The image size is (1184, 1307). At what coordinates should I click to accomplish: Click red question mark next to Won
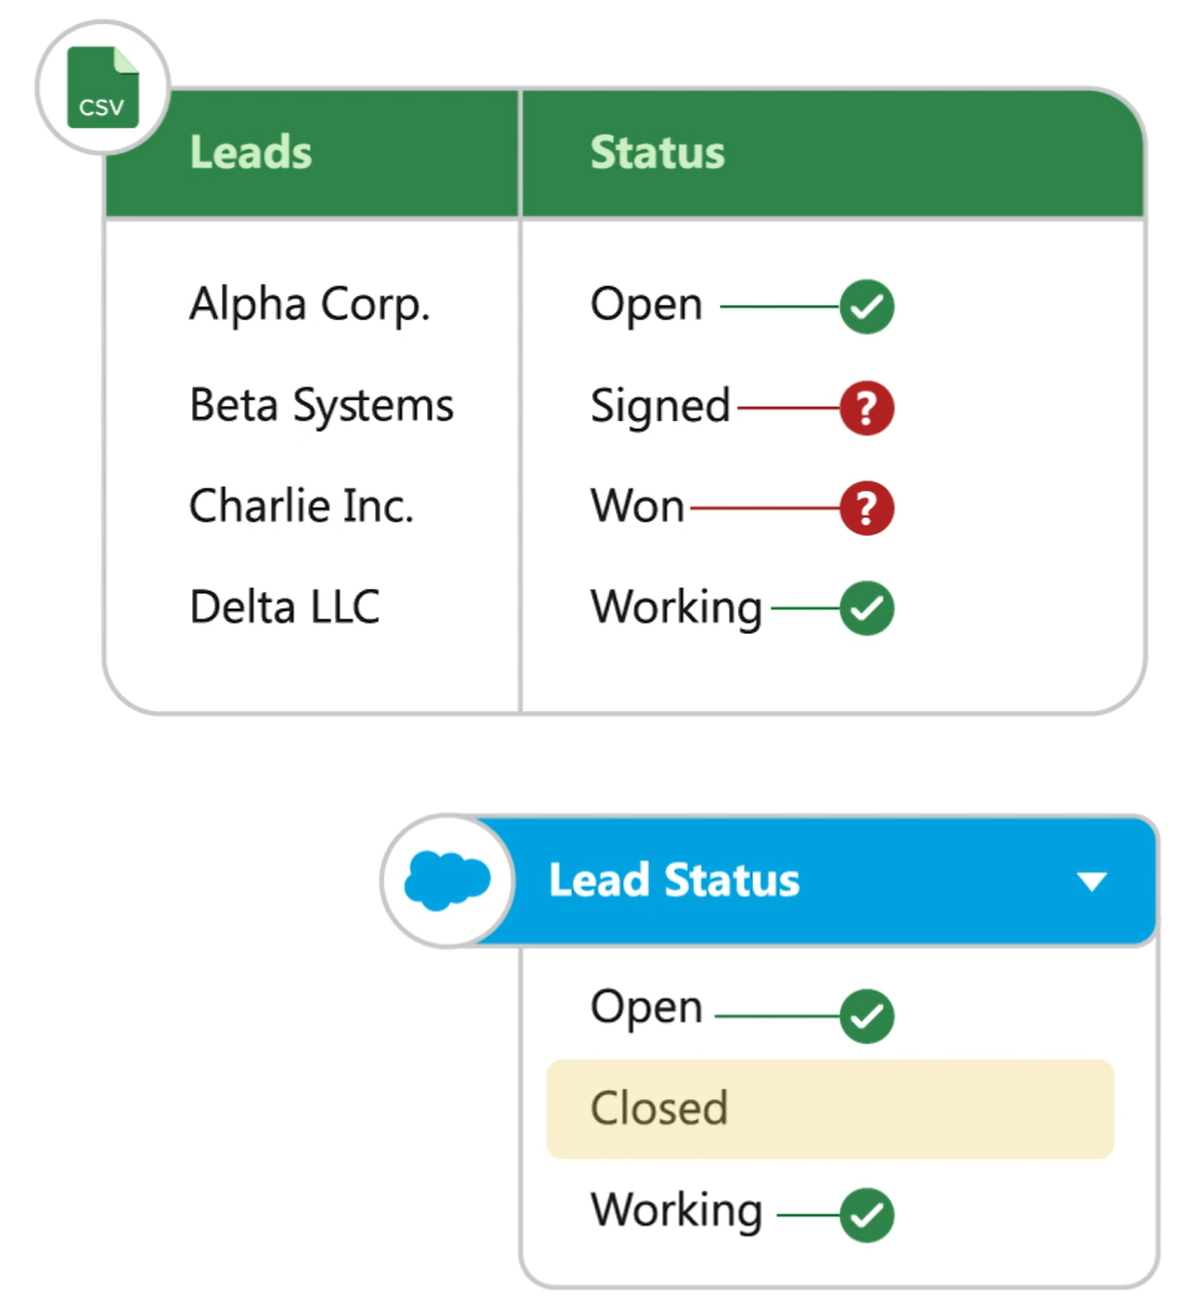[x=866, y=508]
